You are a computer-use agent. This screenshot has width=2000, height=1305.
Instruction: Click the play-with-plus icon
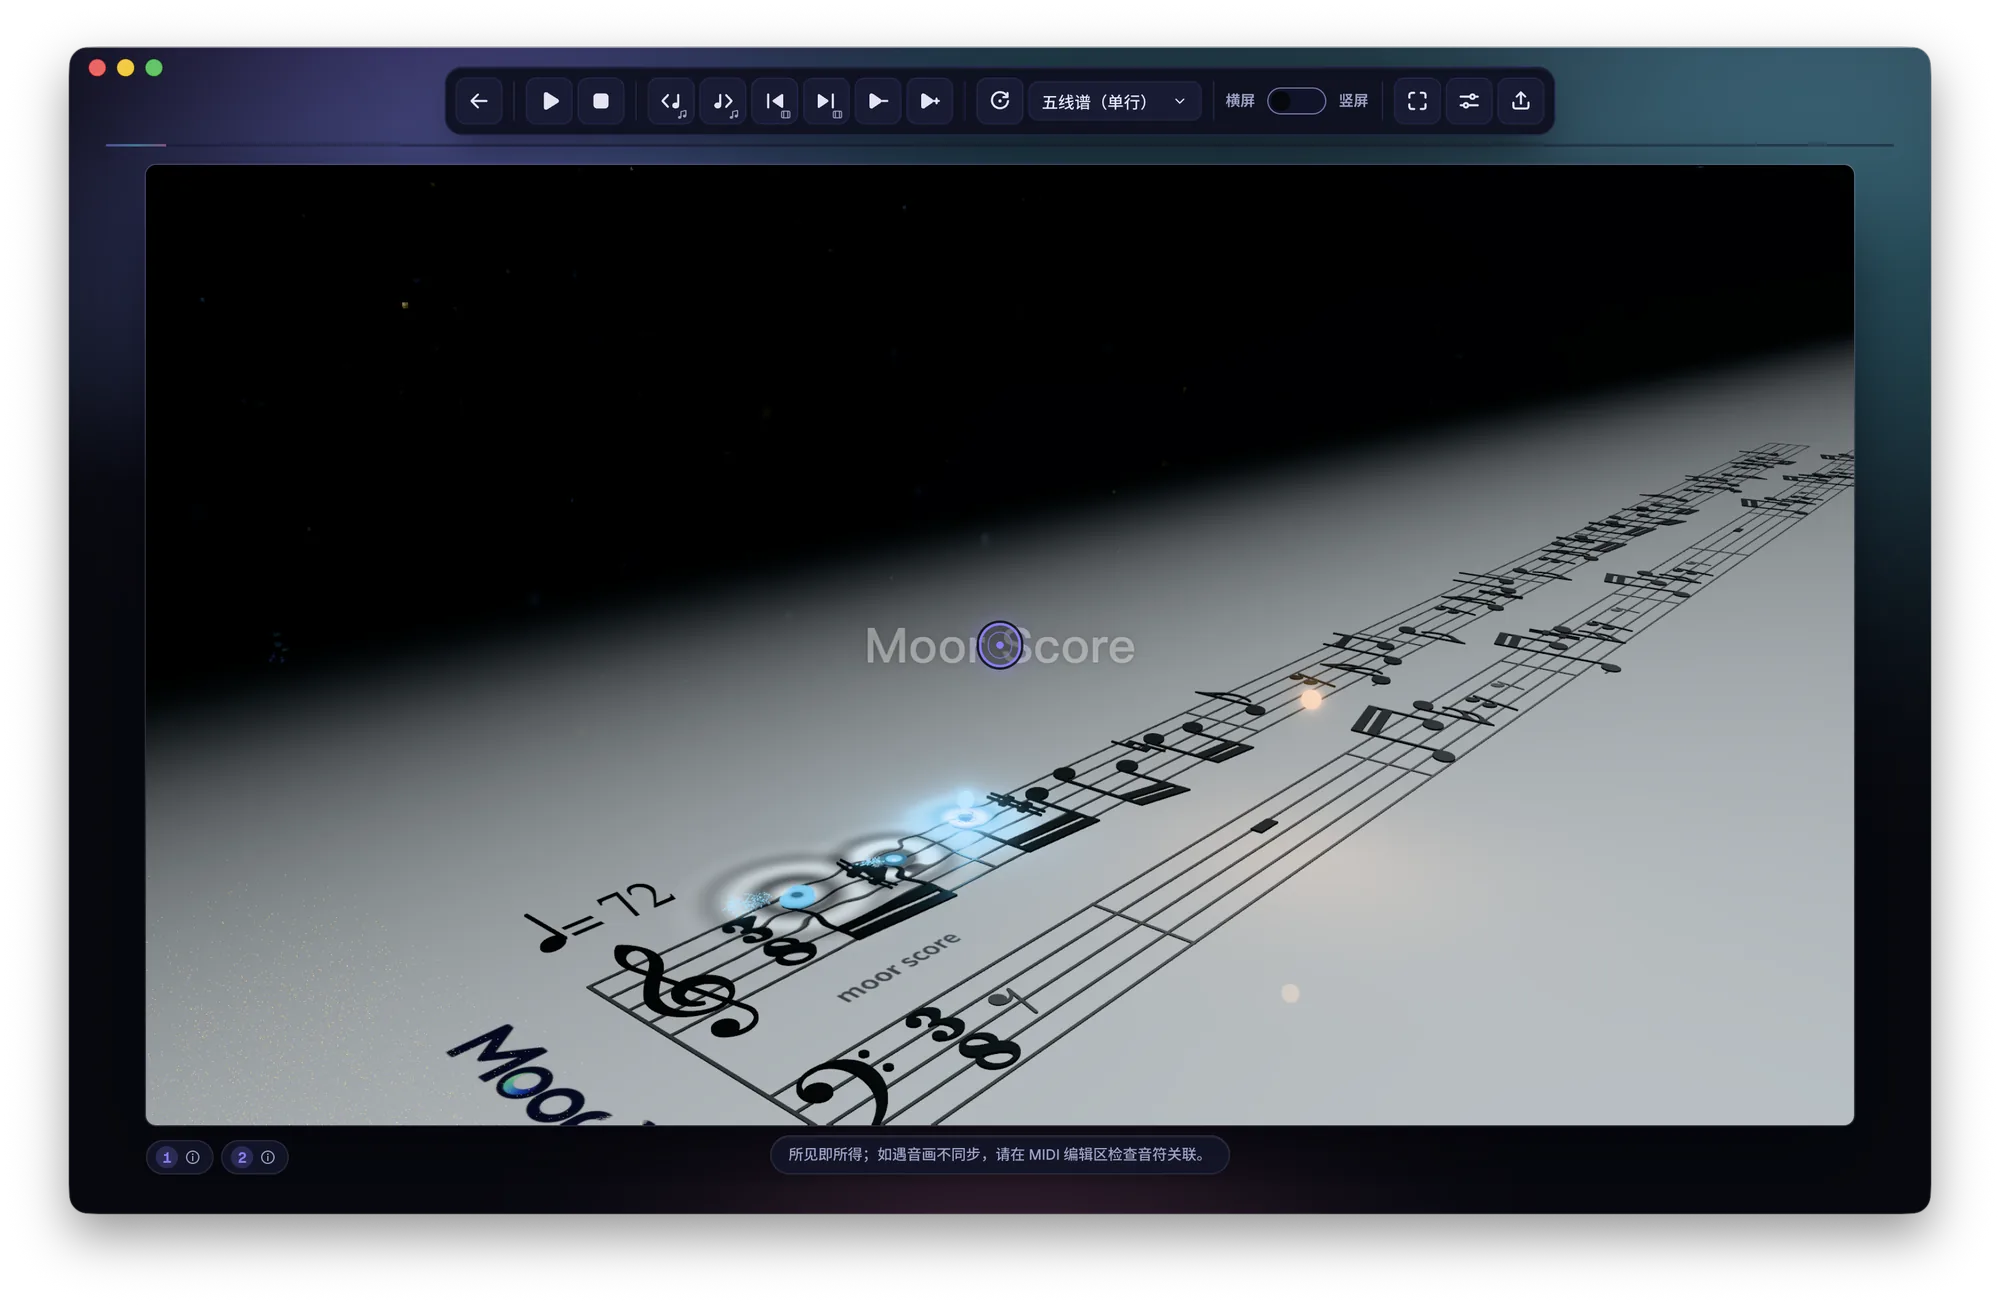[x=930, y=101]
